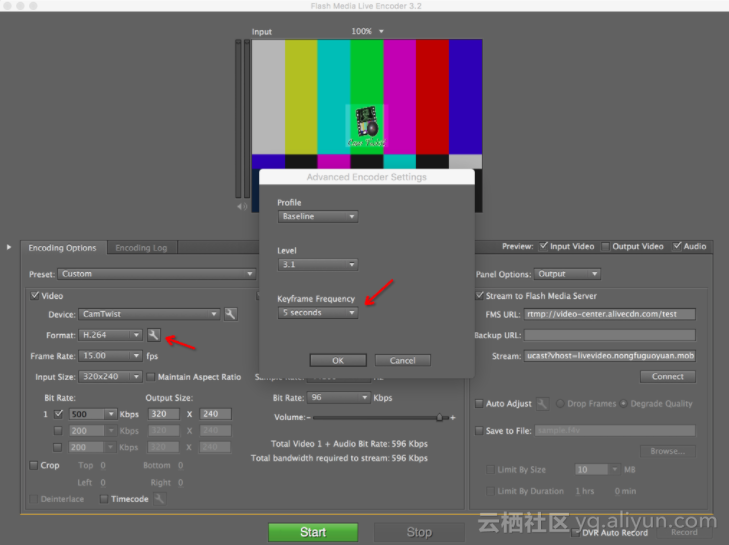Enable DVR Auto Record checkbox

[x=576, y=532]
